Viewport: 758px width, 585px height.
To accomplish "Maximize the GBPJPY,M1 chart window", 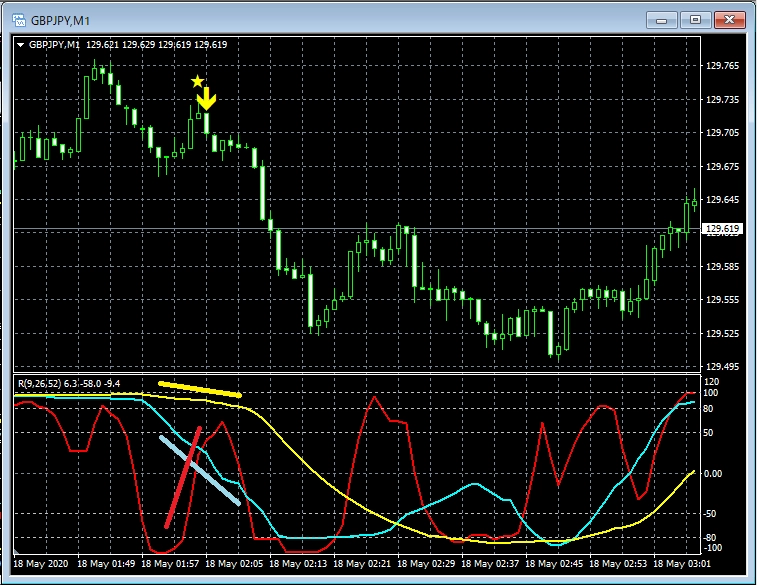I will pos(696,18).
